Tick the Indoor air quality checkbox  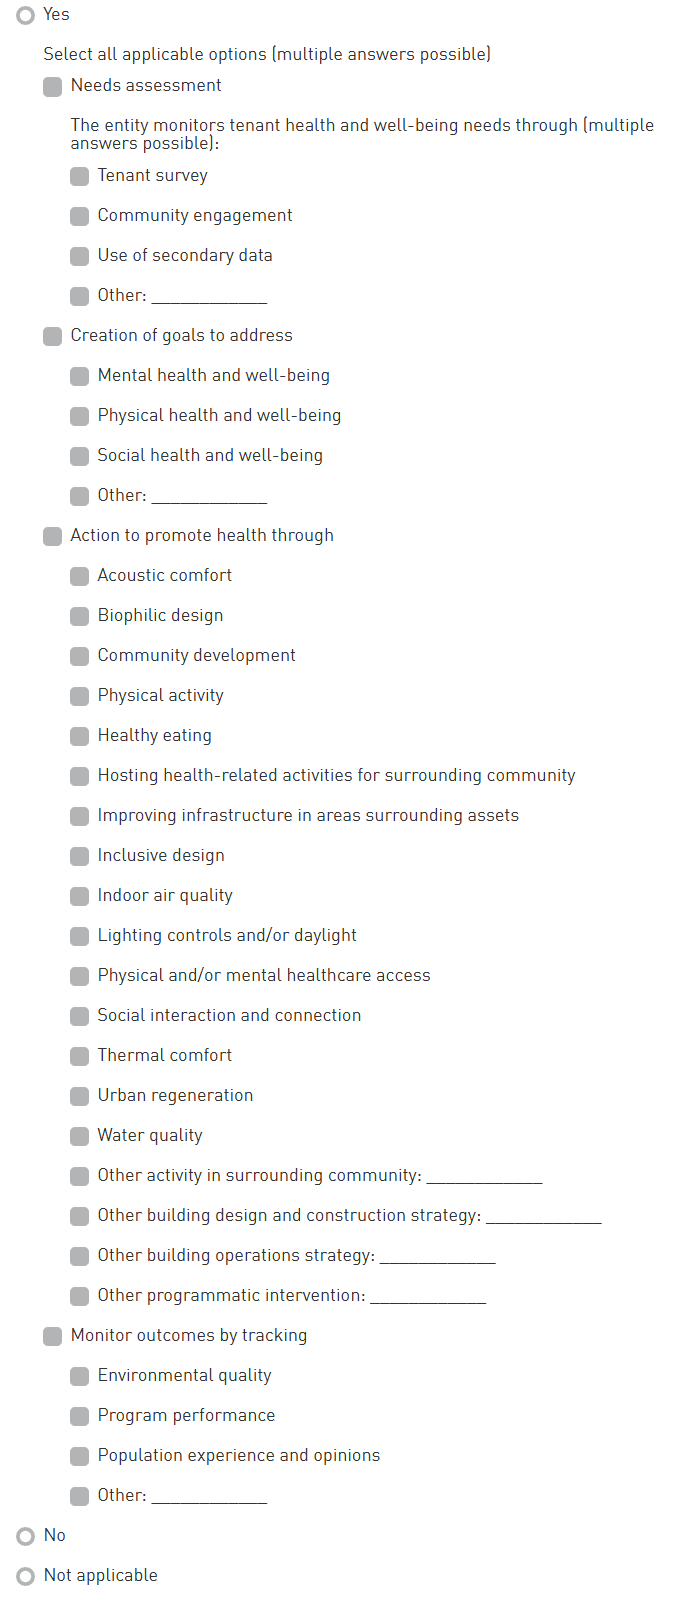(80, 897)
